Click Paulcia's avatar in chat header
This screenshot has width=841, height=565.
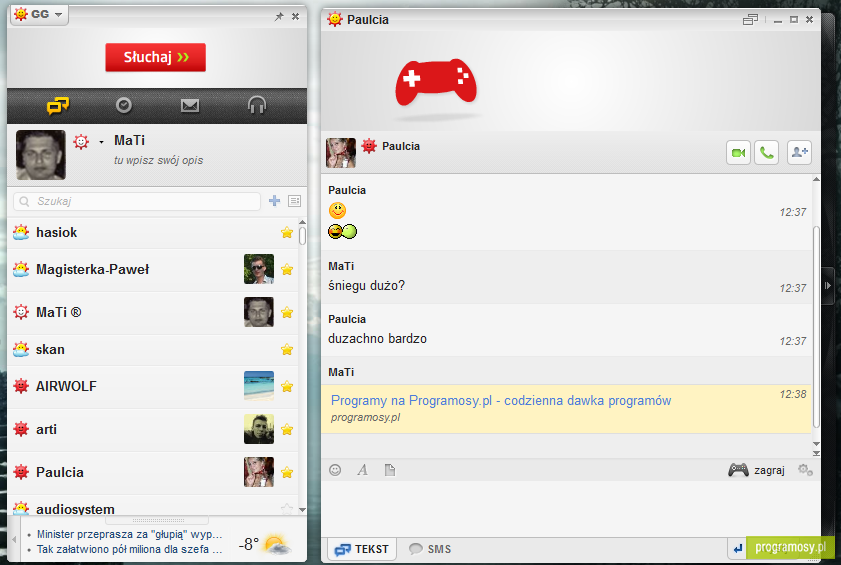point(341,153)
